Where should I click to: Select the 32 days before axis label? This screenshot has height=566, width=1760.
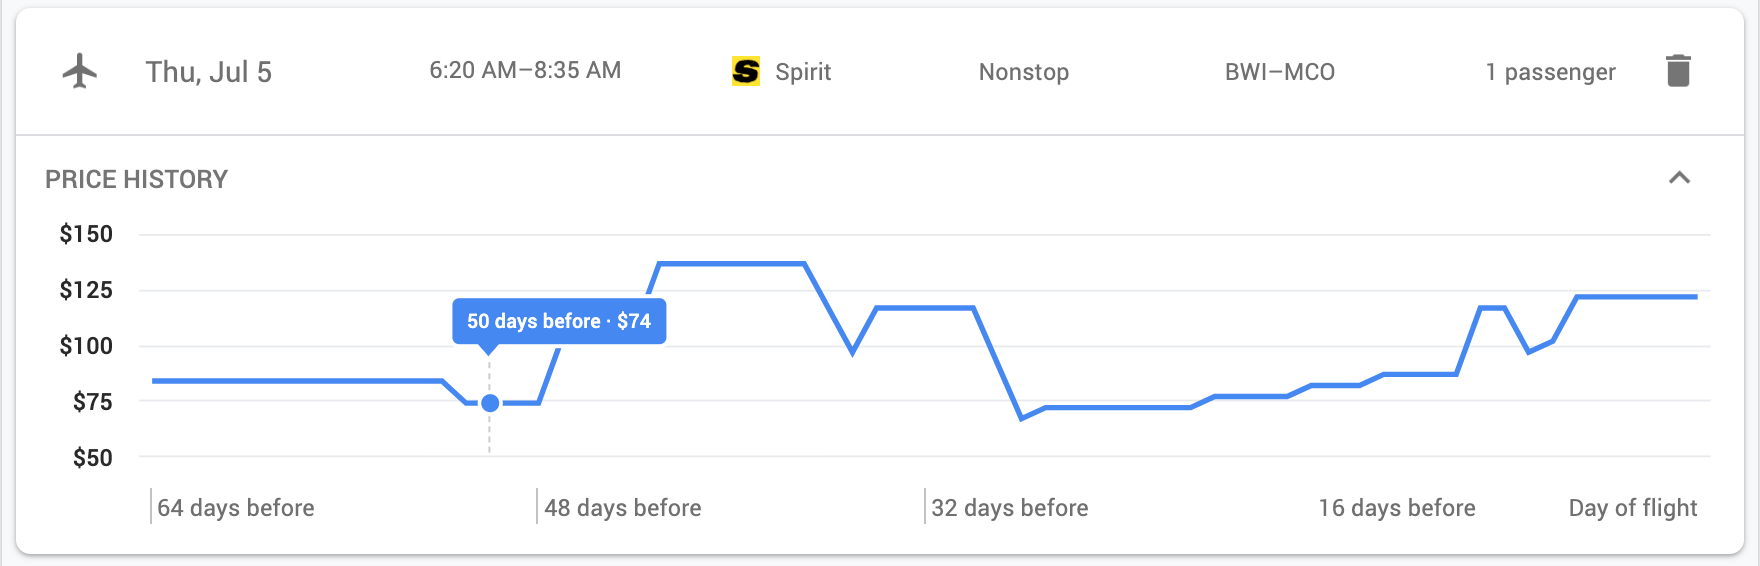point(1010,508)
